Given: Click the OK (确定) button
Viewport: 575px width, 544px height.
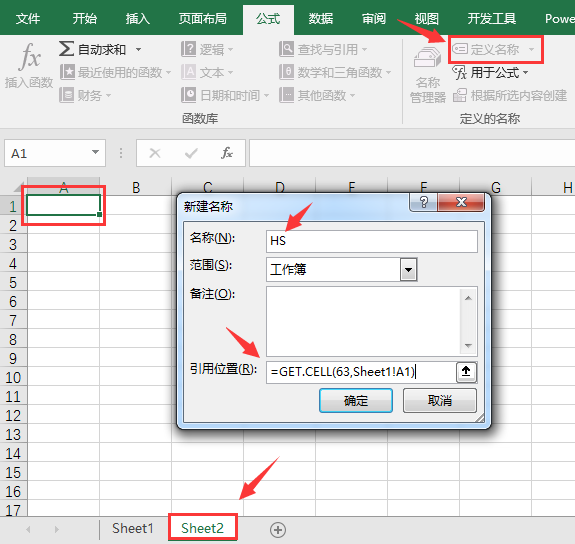Looking at the screenshot, I should pyautogui.click(x=356, y=401).
